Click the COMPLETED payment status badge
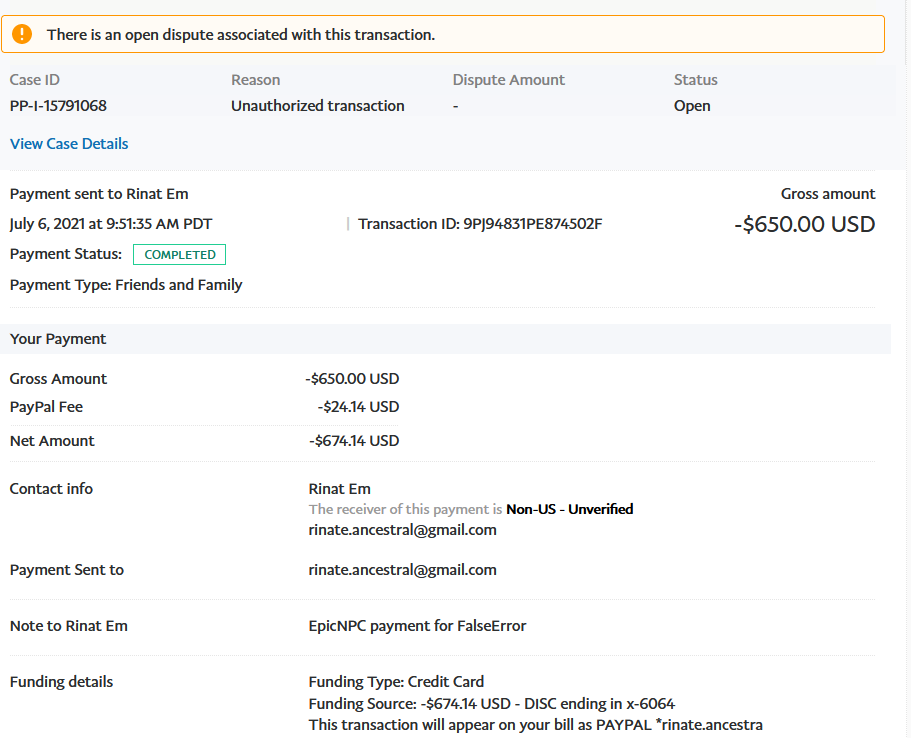The image size is (911, 738). [180, 255]
